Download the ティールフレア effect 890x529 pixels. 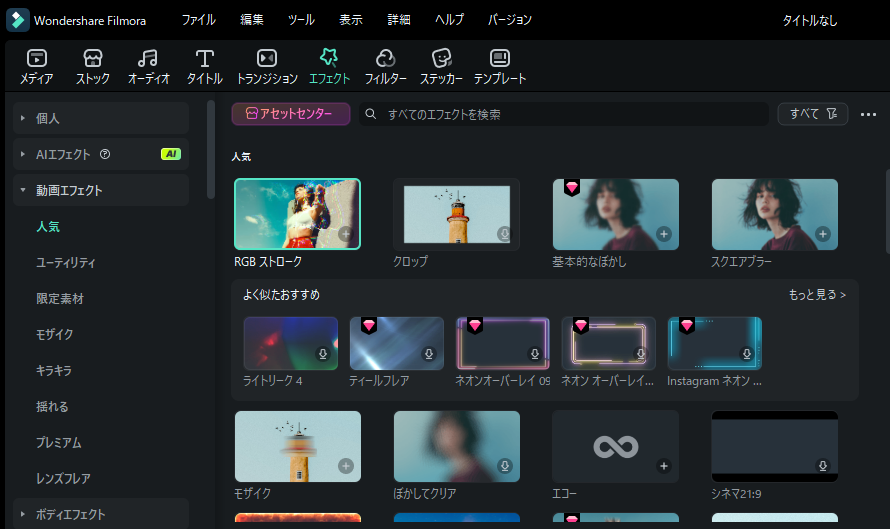pyautogui.click(x=429, y=354)
